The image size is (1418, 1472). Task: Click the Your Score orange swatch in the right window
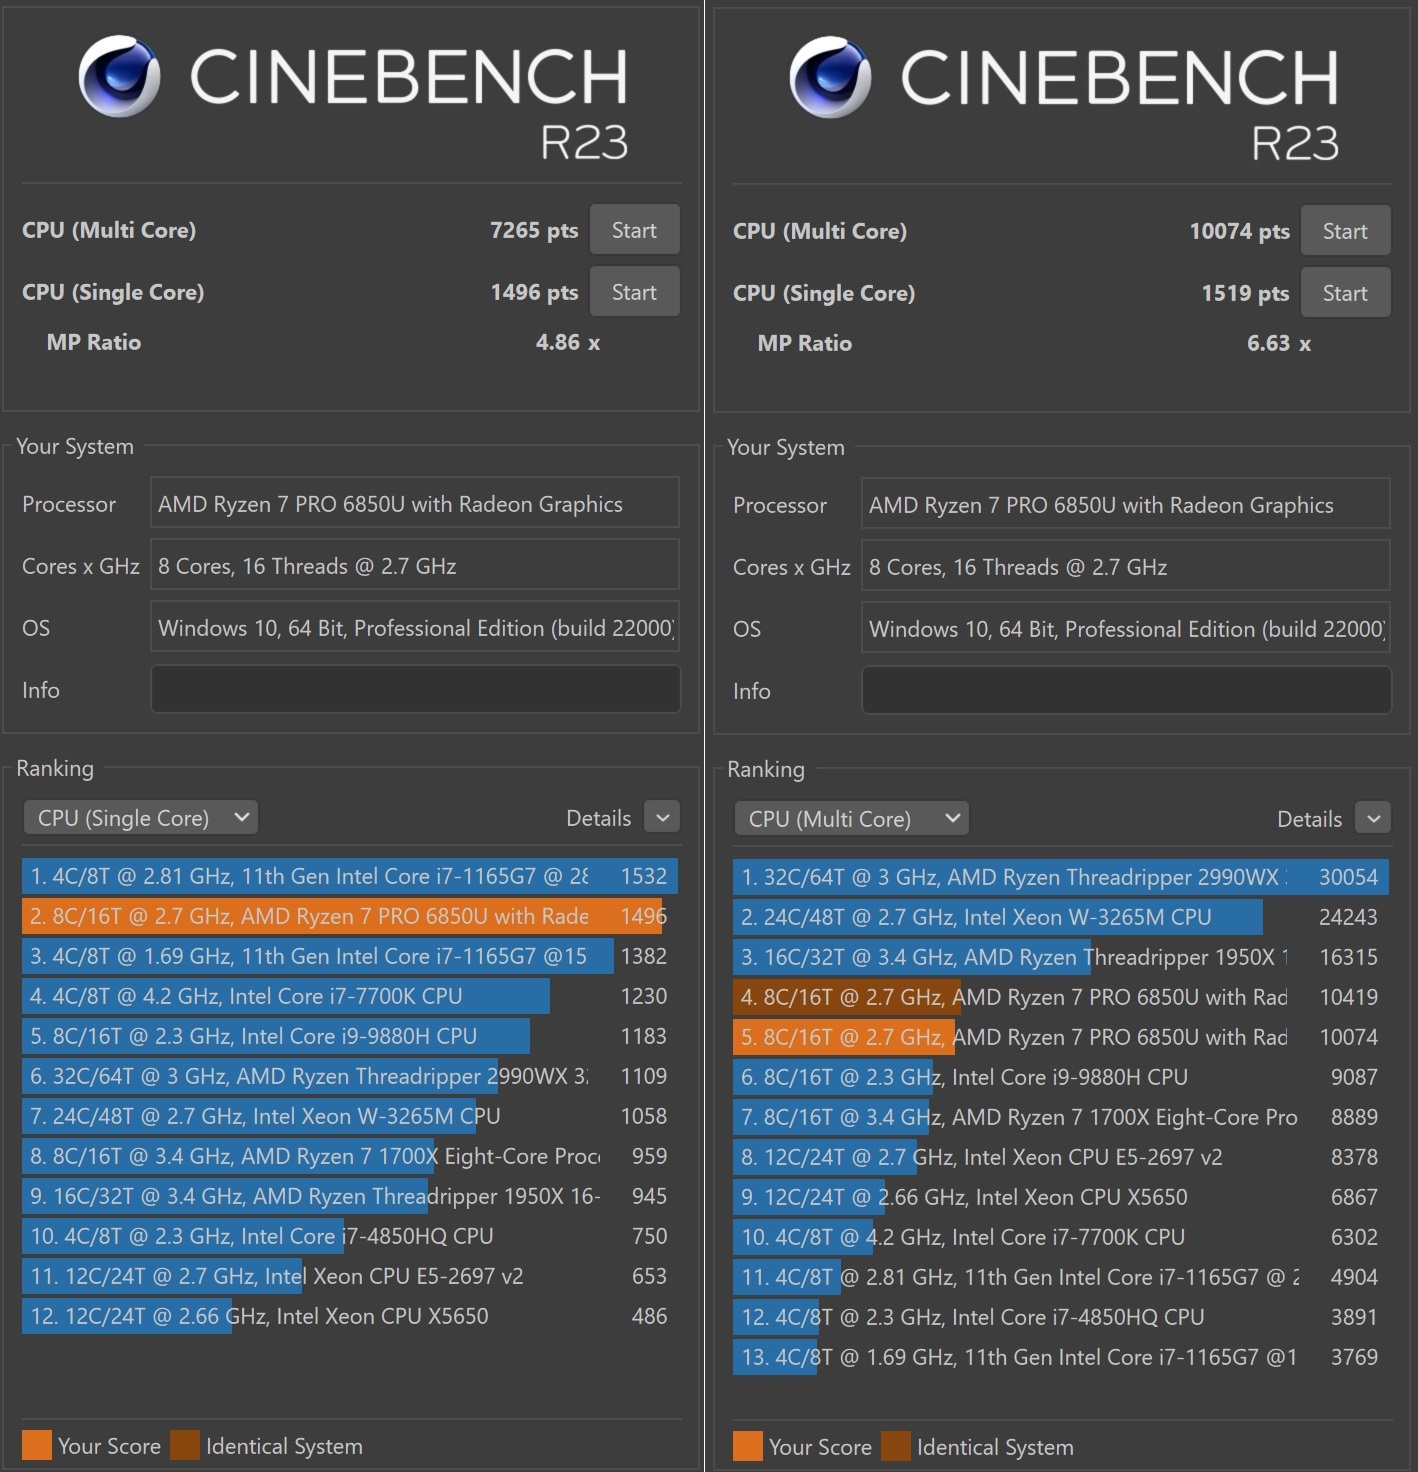pos(748,1446)
